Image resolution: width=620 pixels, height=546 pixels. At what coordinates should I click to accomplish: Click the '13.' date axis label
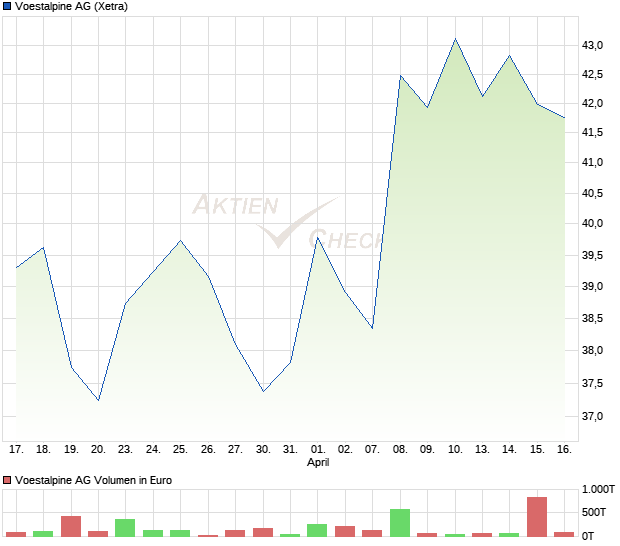click(482, 450)
